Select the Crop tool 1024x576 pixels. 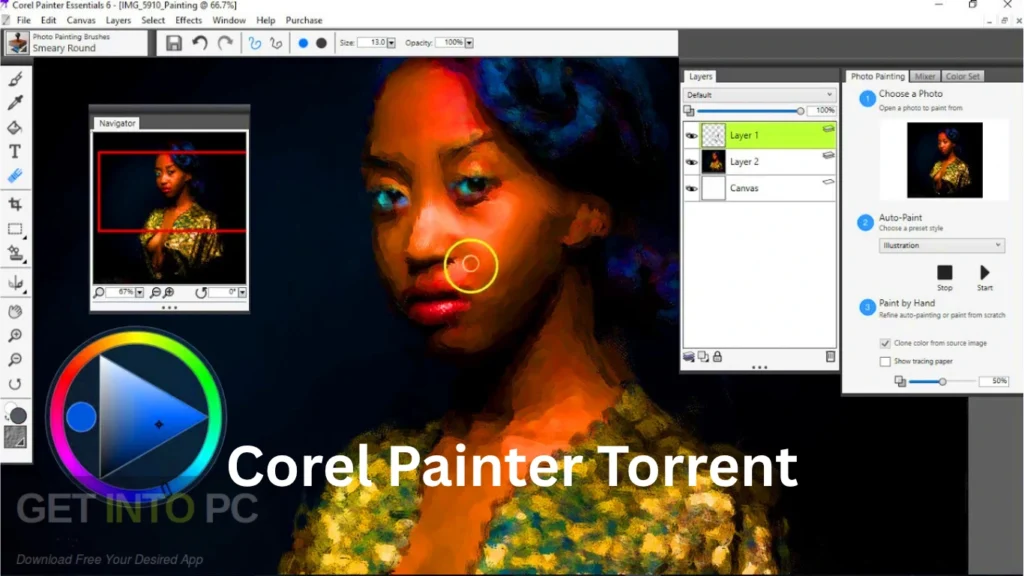(x=14, y=203)
